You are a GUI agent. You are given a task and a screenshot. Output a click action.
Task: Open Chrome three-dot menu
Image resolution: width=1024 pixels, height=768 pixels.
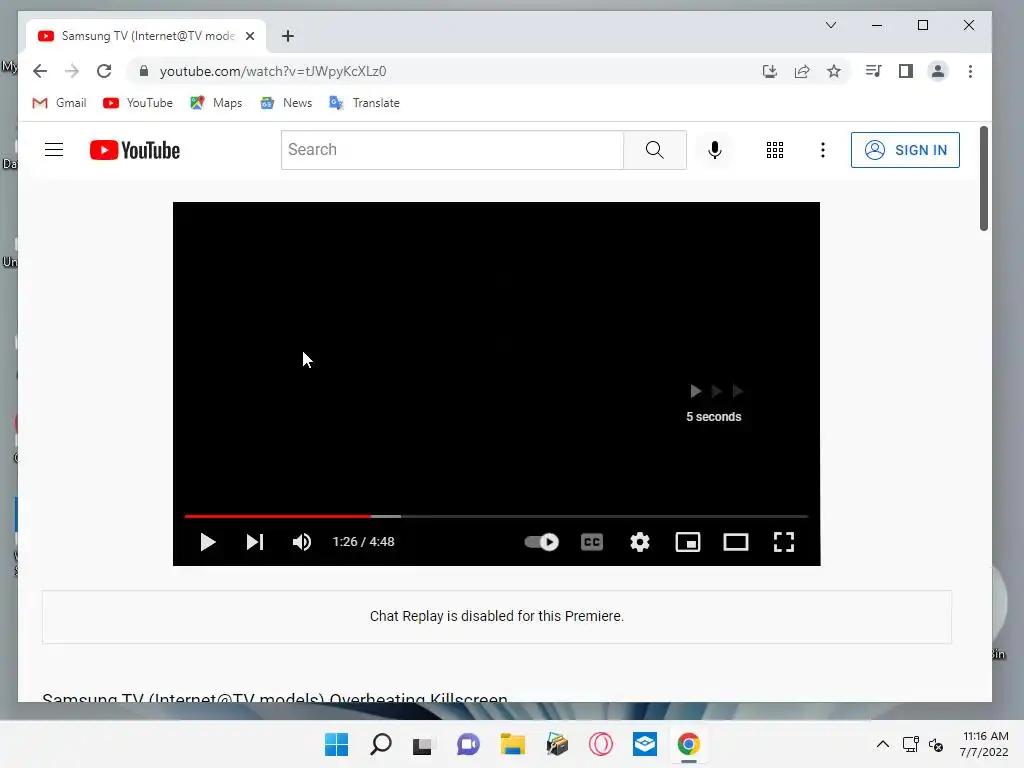[970, 71]
